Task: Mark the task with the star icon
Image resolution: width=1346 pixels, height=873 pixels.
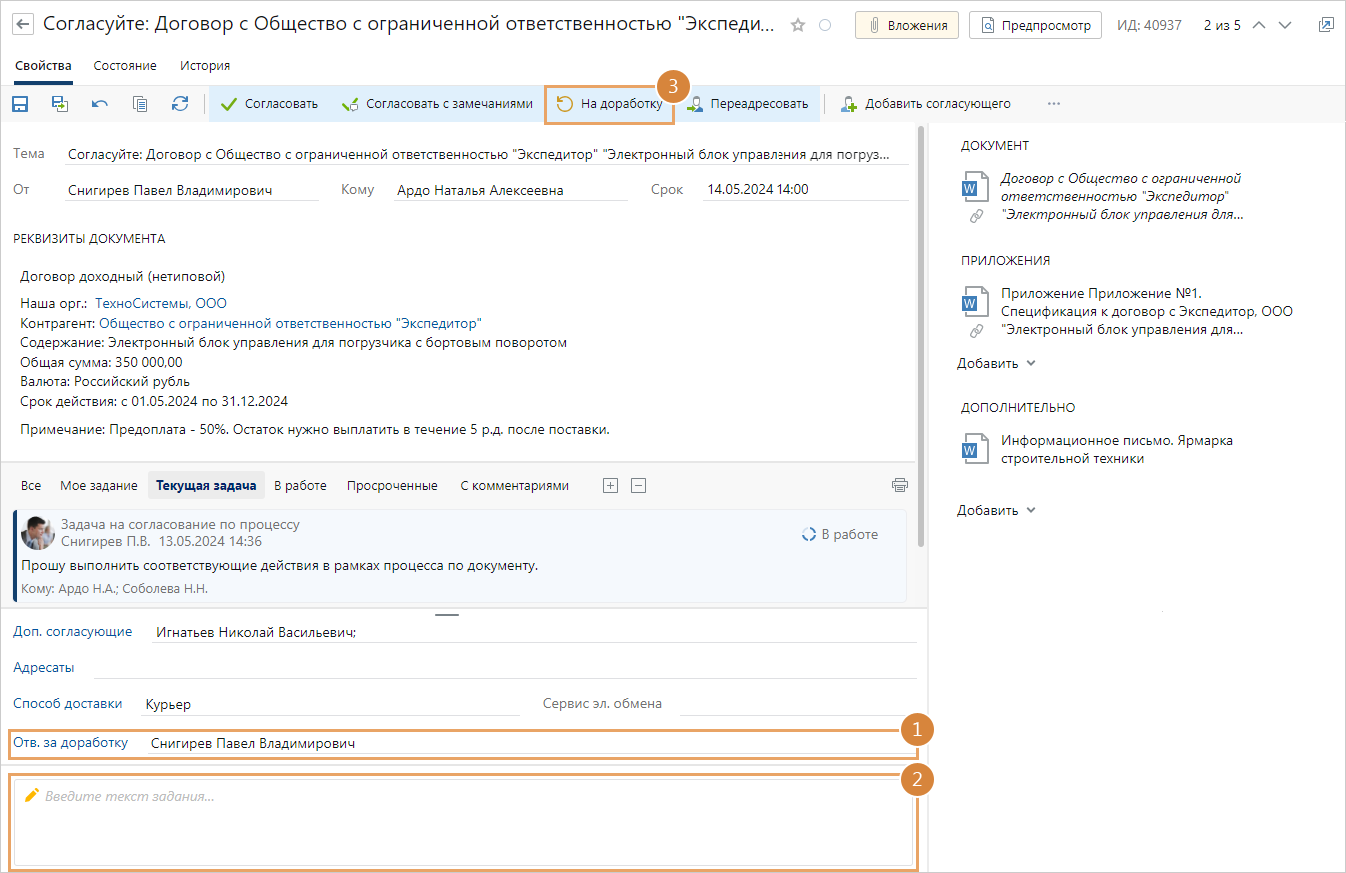Action: pos(798,25)
